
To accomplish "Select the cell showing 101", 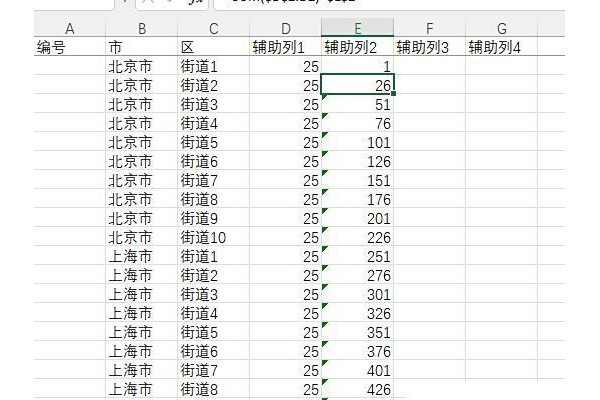I will [357, 142].
